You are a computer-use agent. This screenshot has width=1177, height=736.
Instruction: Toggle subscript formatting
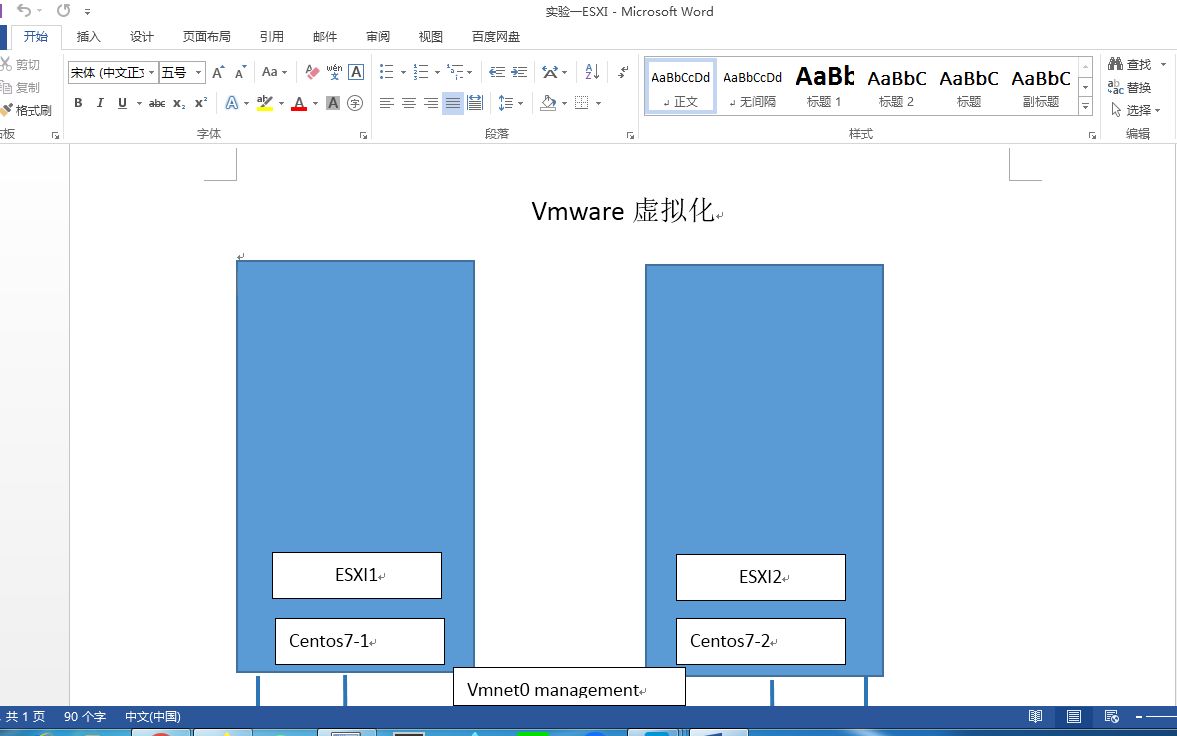click(x=178, y=102)
